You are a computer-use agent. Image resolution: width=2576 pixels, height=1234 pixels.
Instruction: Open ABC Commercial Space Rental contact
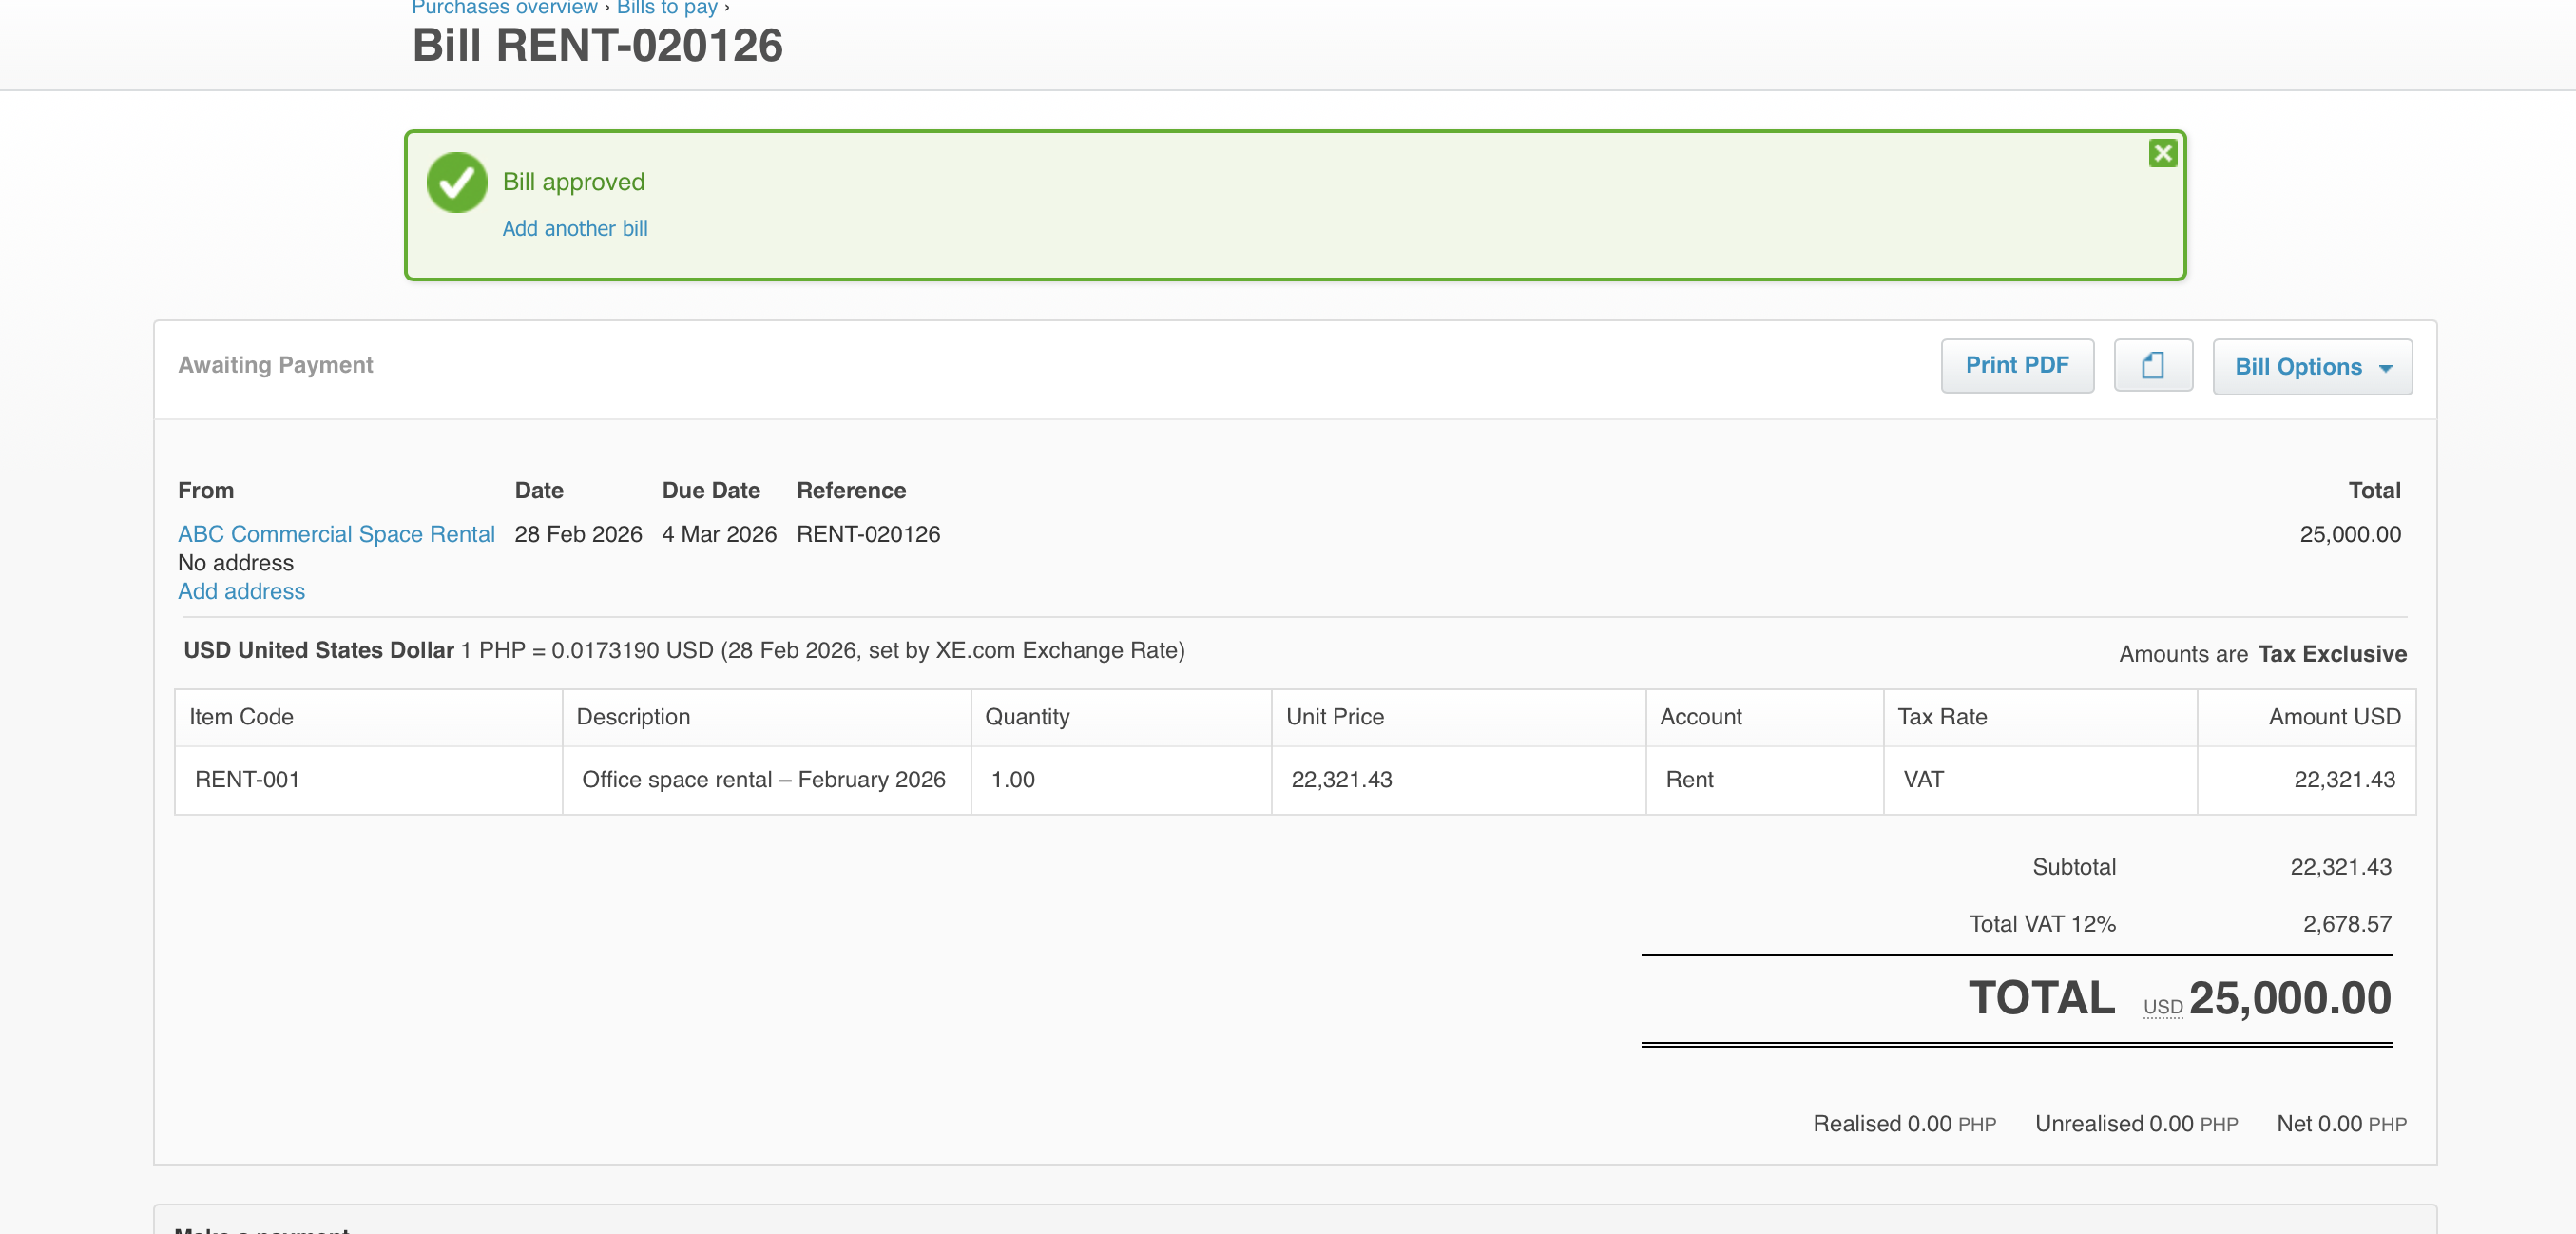tap(336, 534)
